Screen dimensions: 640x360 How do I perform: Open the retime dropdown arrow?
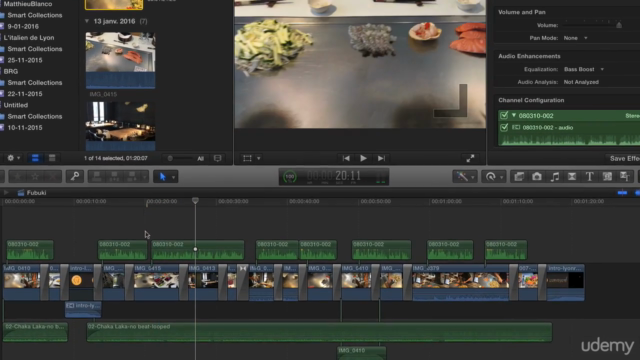501,177
